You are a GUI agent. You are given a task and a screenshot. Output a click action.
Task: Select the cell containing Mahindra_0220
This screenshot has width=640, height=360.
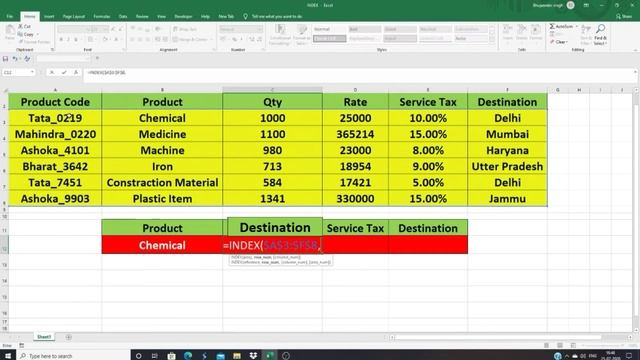pos(55,134)
